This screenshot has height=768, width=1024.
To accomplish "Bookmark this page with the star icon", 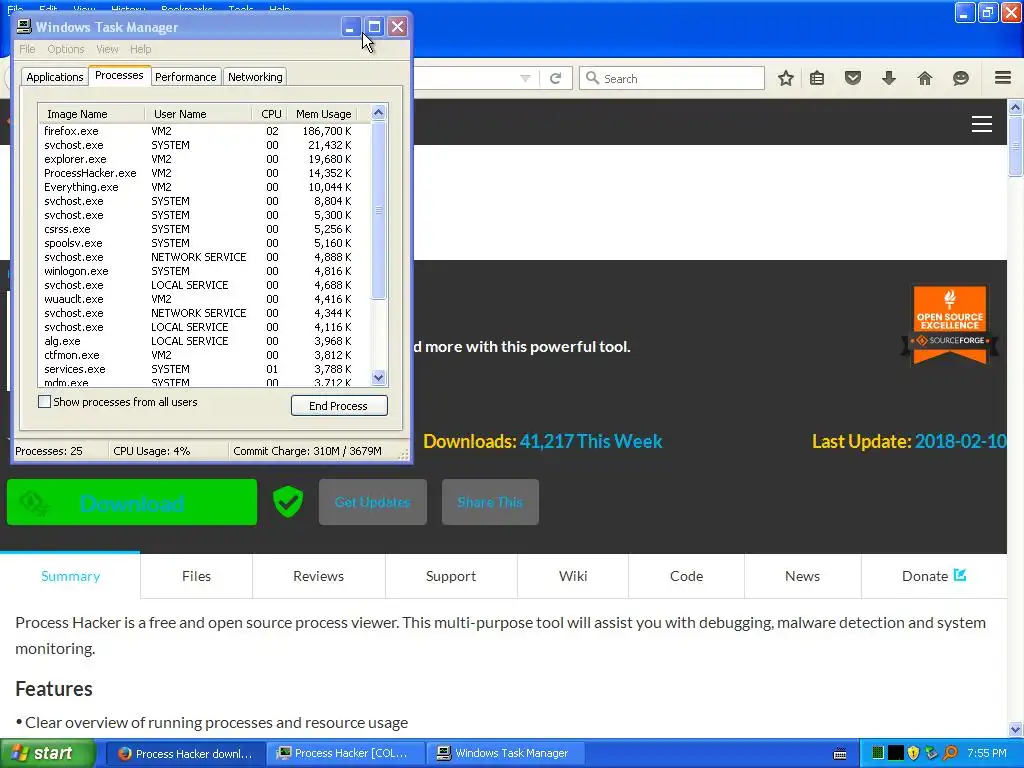I will (x=786, y=78).
